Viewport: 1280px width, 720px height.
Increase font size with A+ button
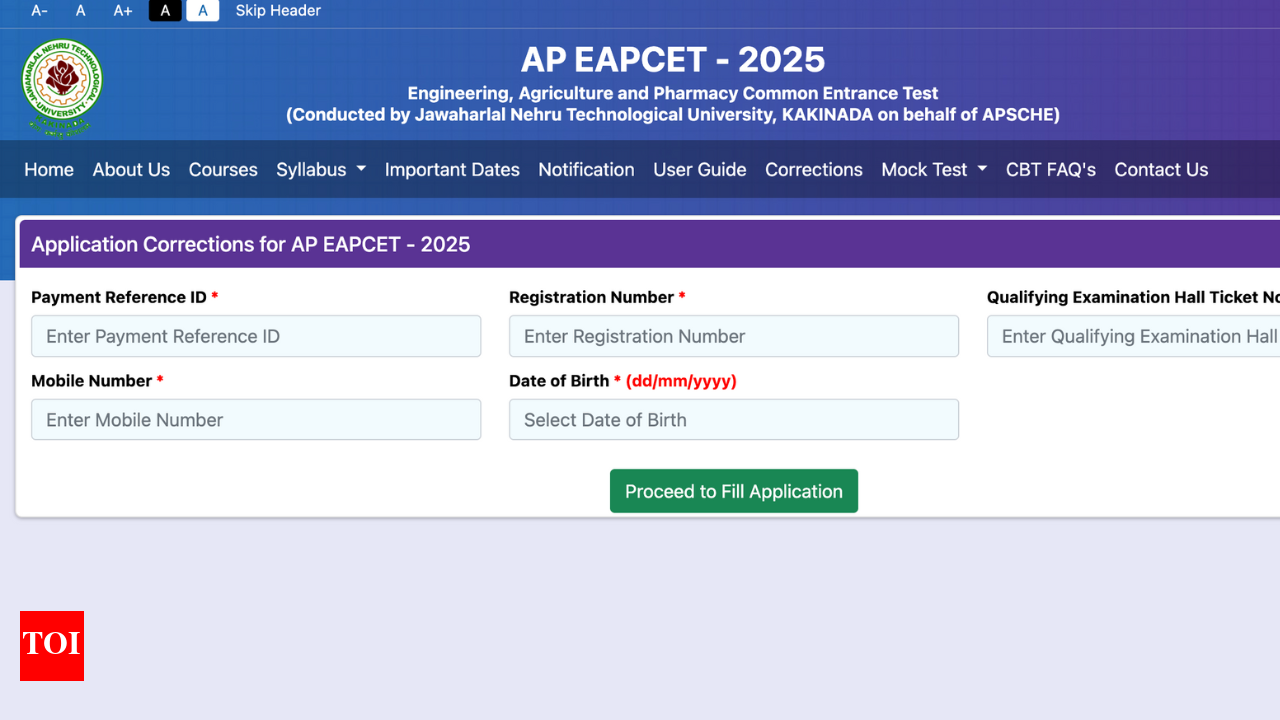click(x=123, y=11)
